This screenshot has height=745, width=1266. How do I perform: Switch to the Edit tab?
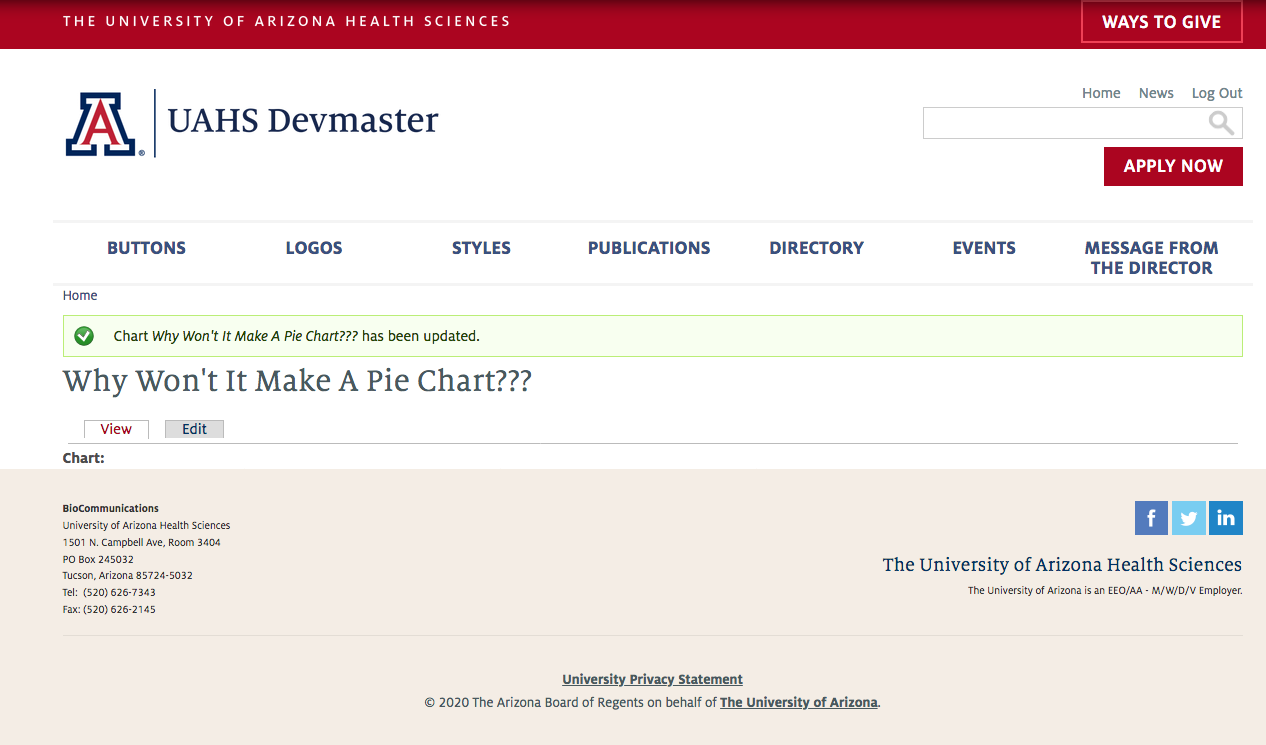tap(194, 429)
